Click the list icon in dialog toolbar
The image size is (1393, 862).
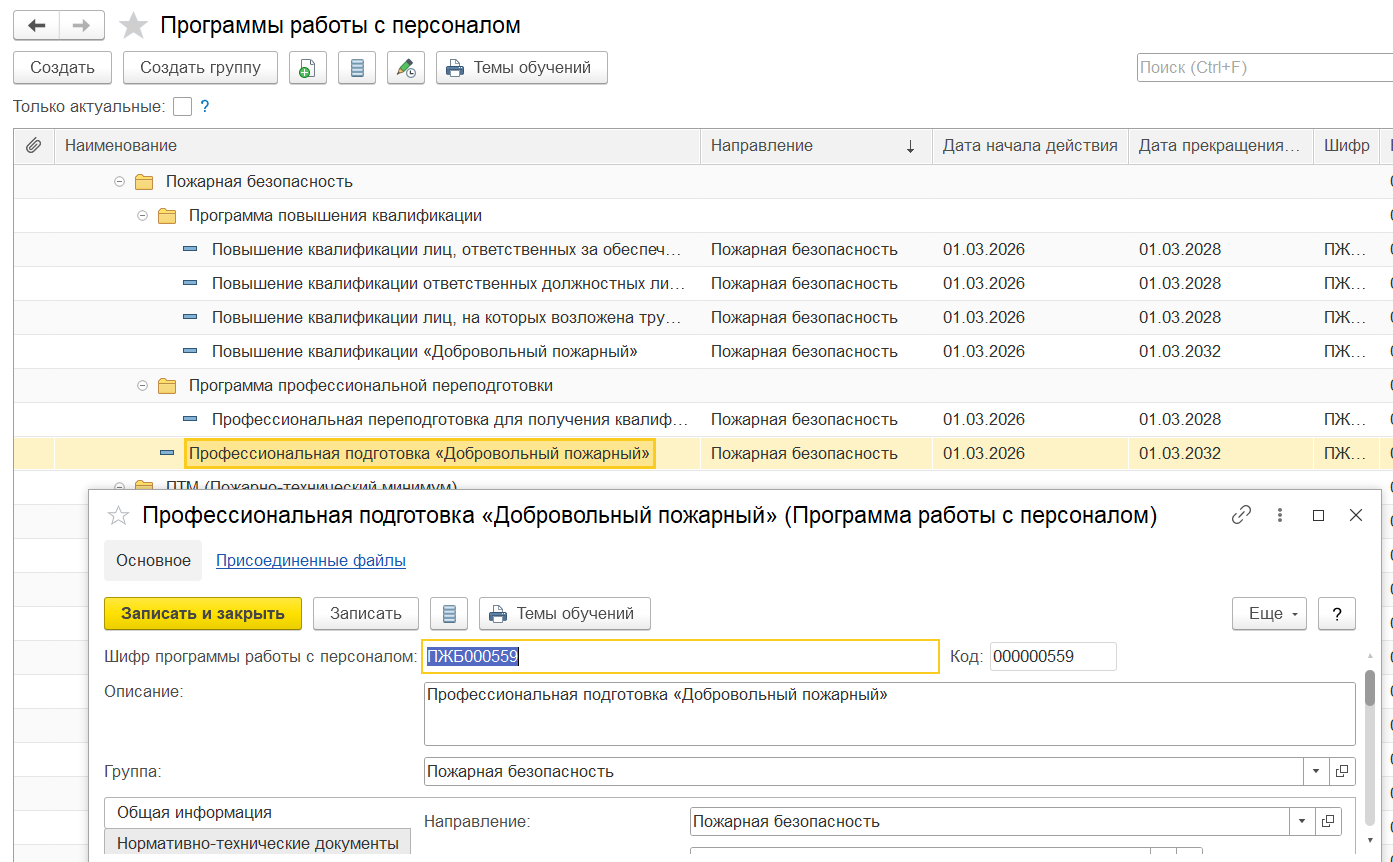pyautogui.click(x=449, y=614)
